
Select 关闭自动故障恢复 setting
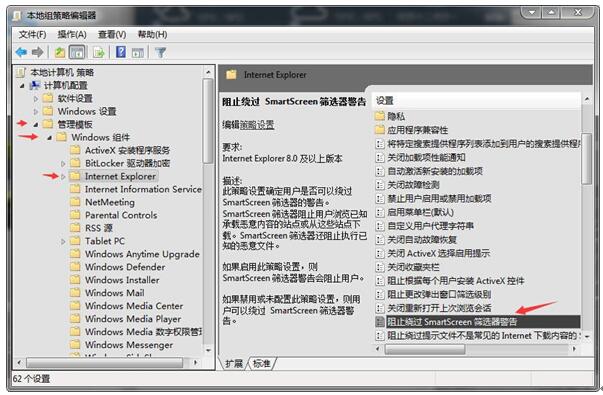(x=421, y=240)
